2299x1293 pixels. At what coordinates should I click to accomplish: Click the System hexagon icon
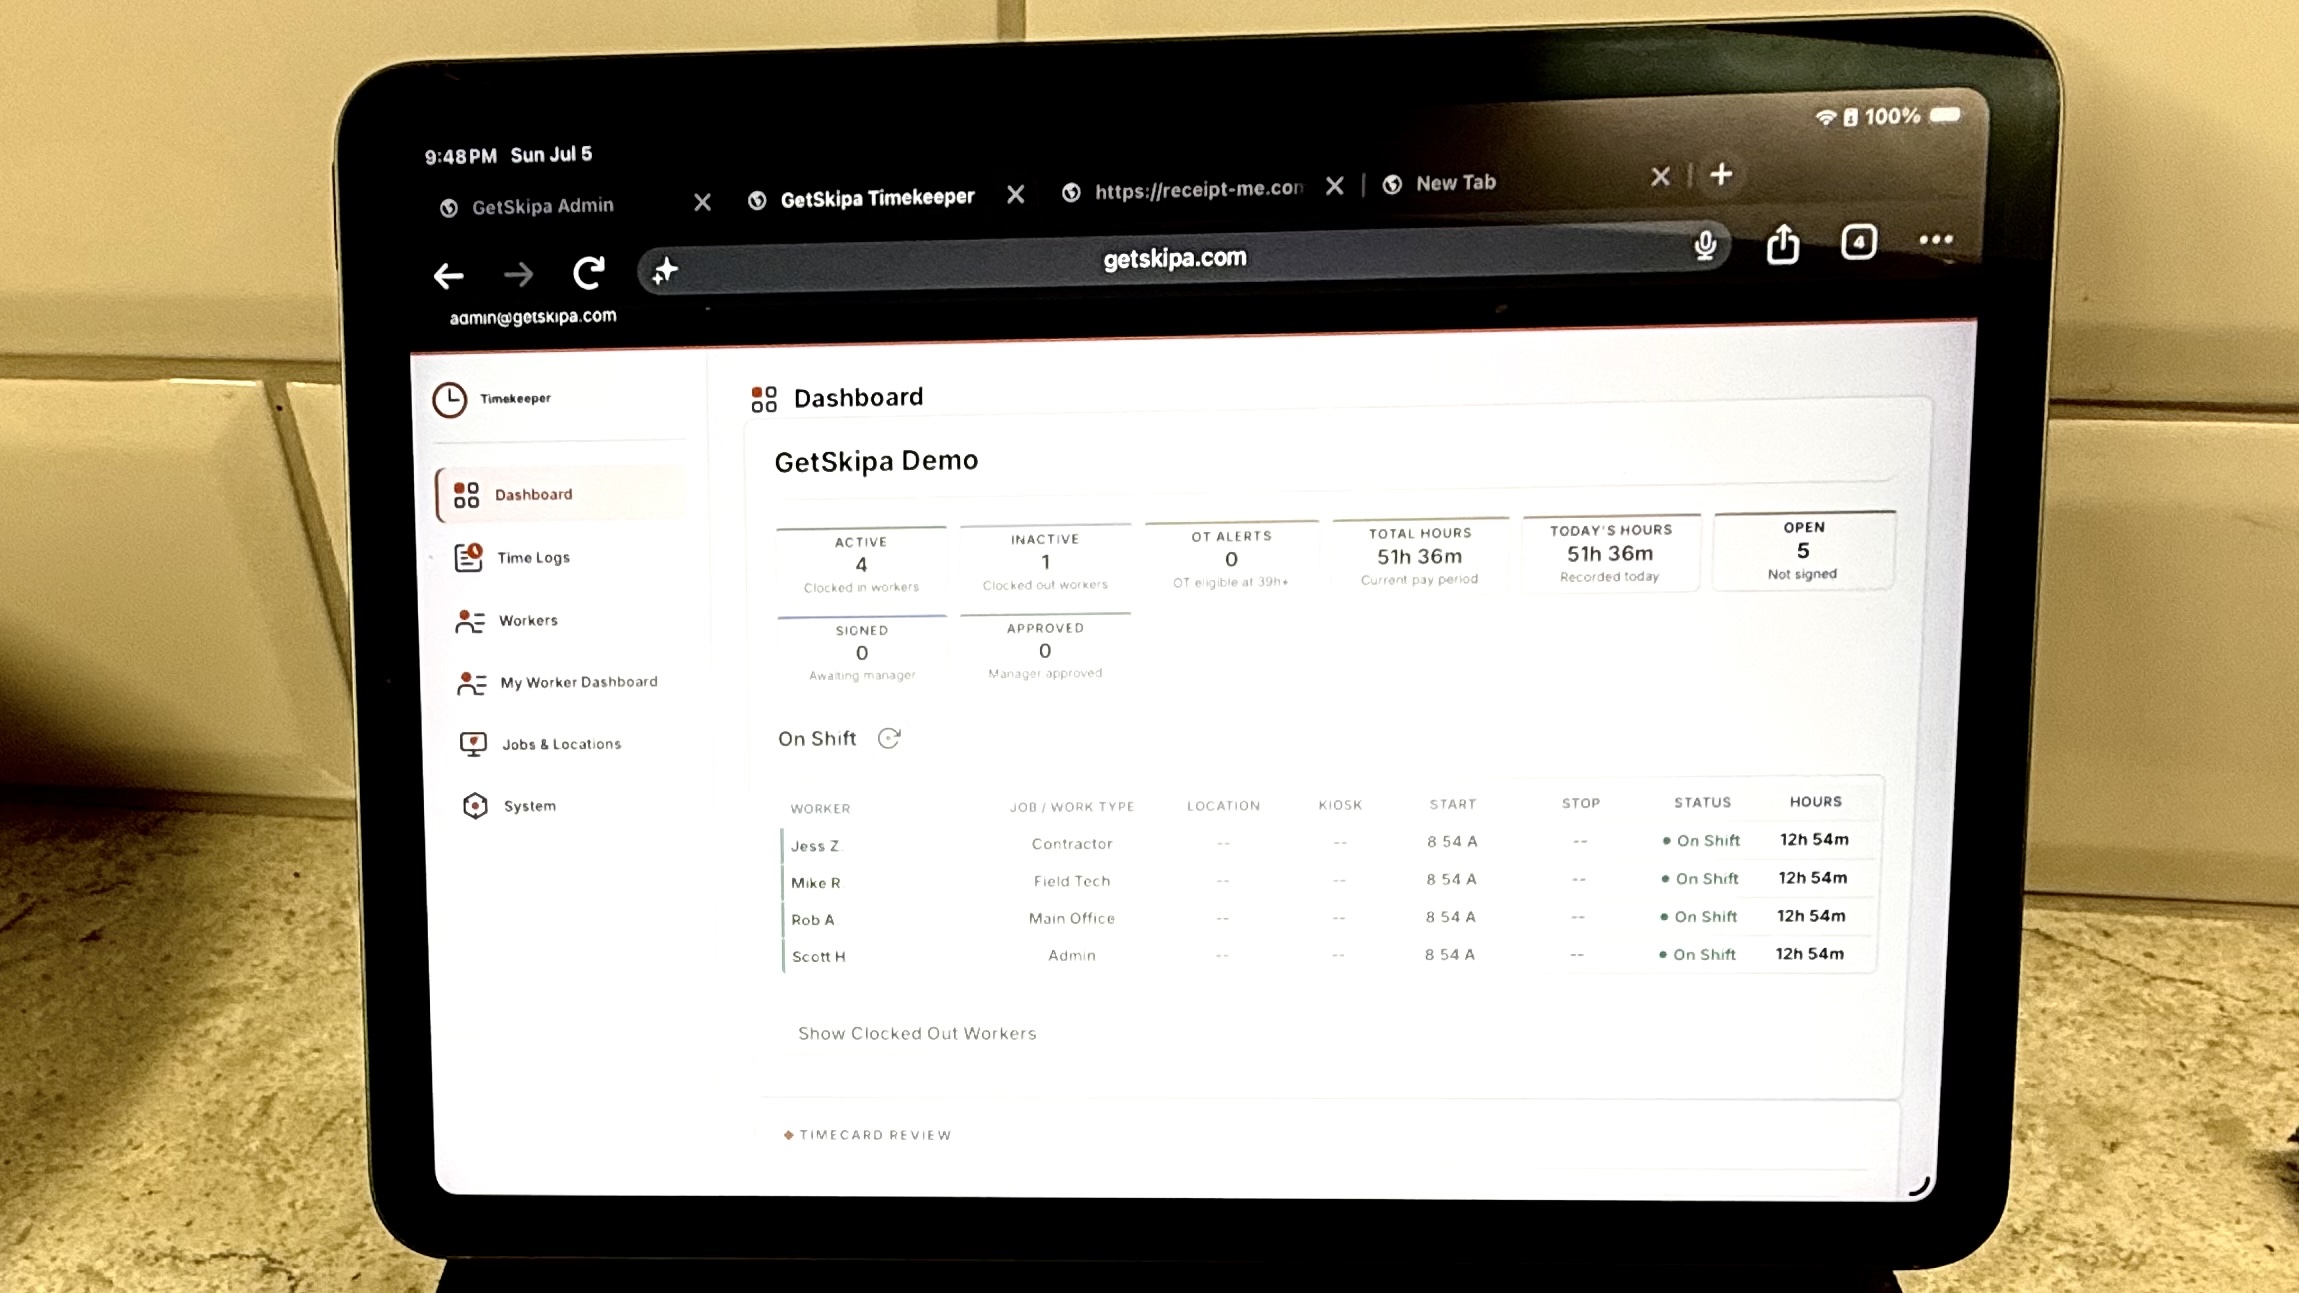coord(475,806)
